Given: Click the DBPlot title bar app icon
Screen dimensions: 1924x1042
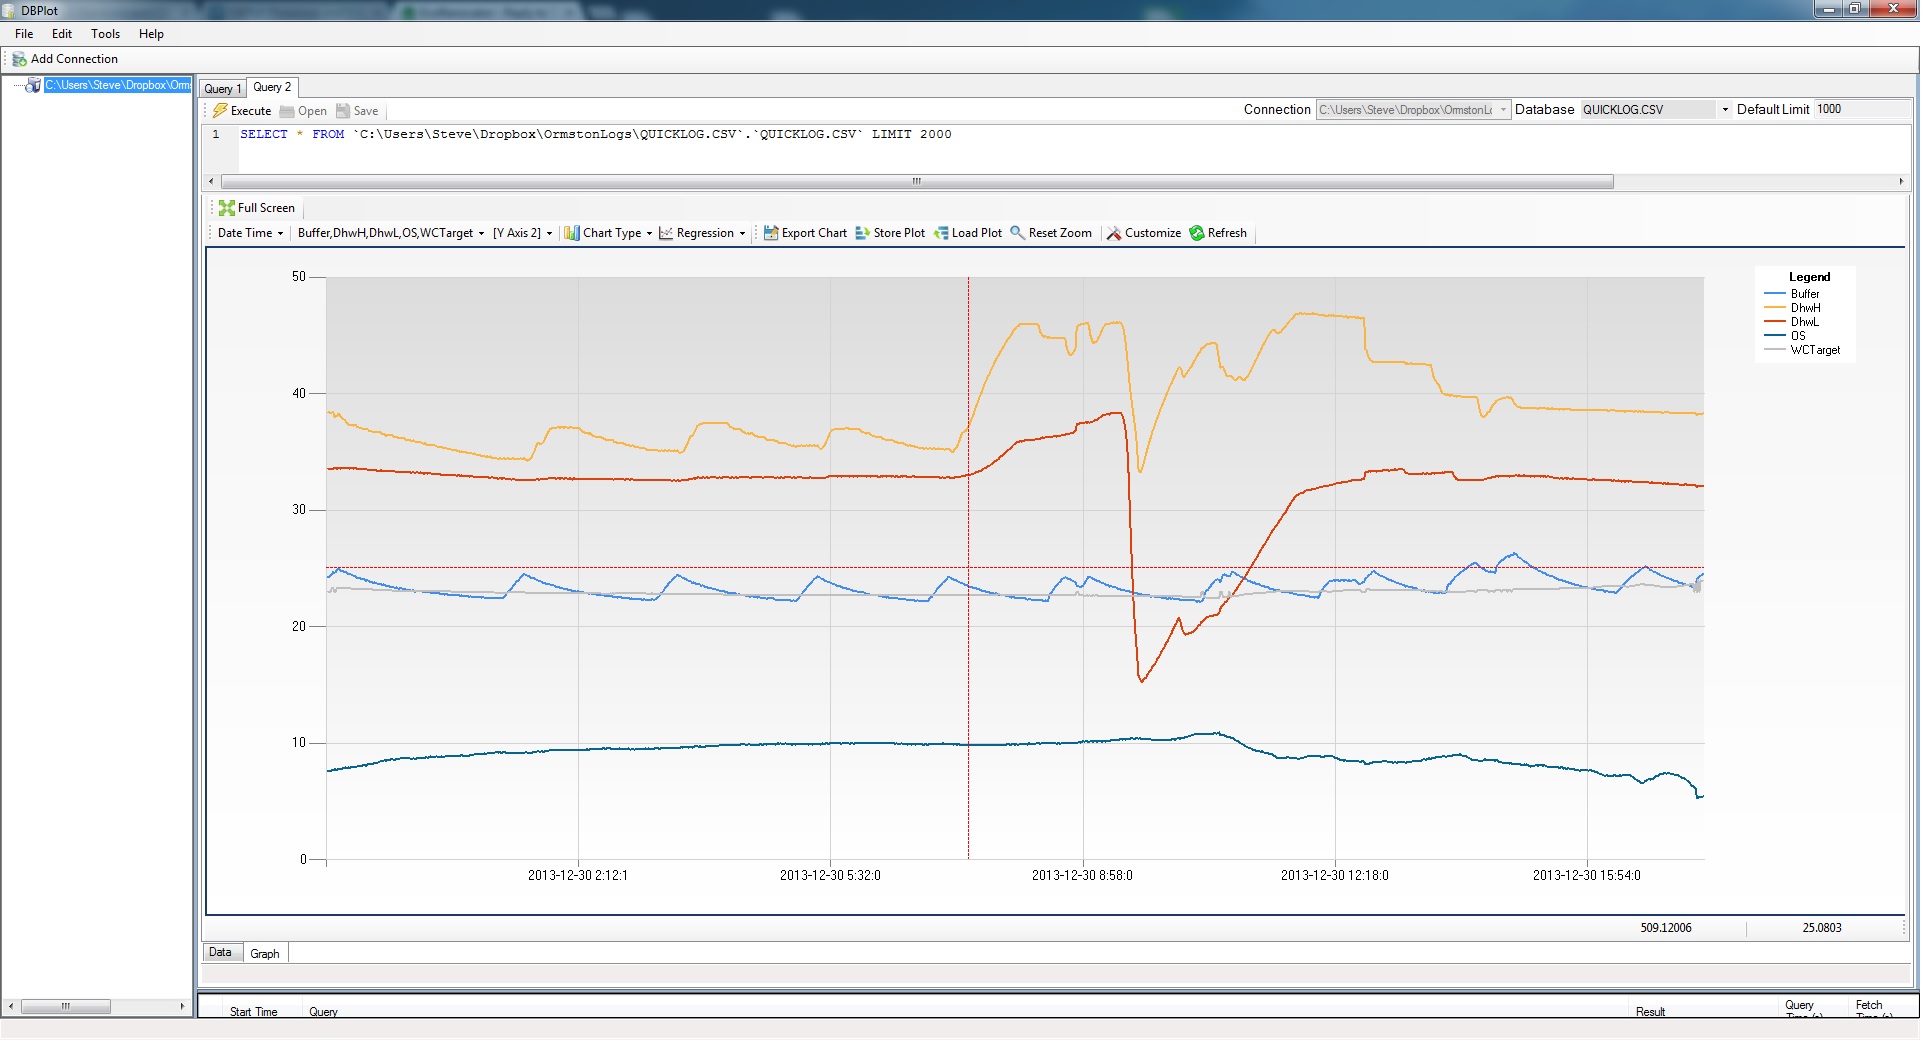Looking at the screenshot, I should (x=10, y=10).
